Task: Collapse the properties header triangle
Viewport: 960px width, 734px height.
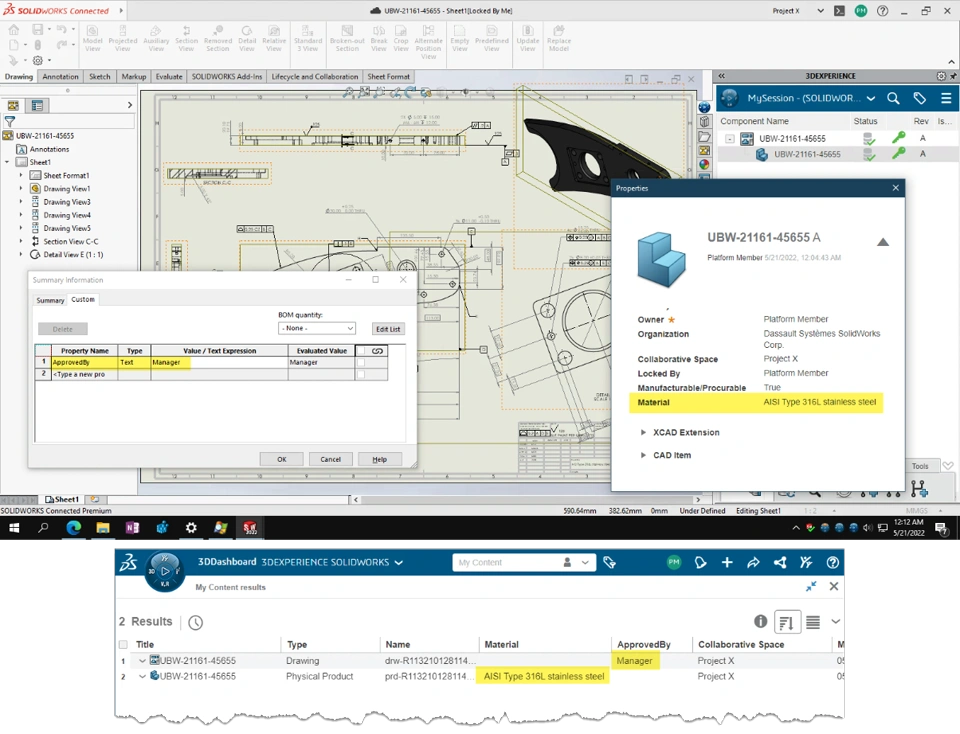Action: (882, 242)
